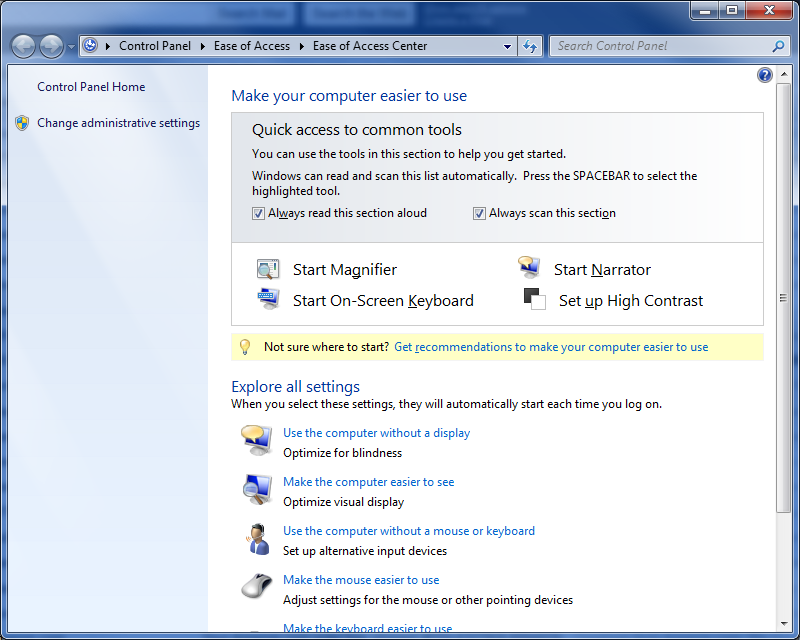Select Control Panel in the breadcrumb bar
This screenshot has height=640, width=800.
[155, 45]
